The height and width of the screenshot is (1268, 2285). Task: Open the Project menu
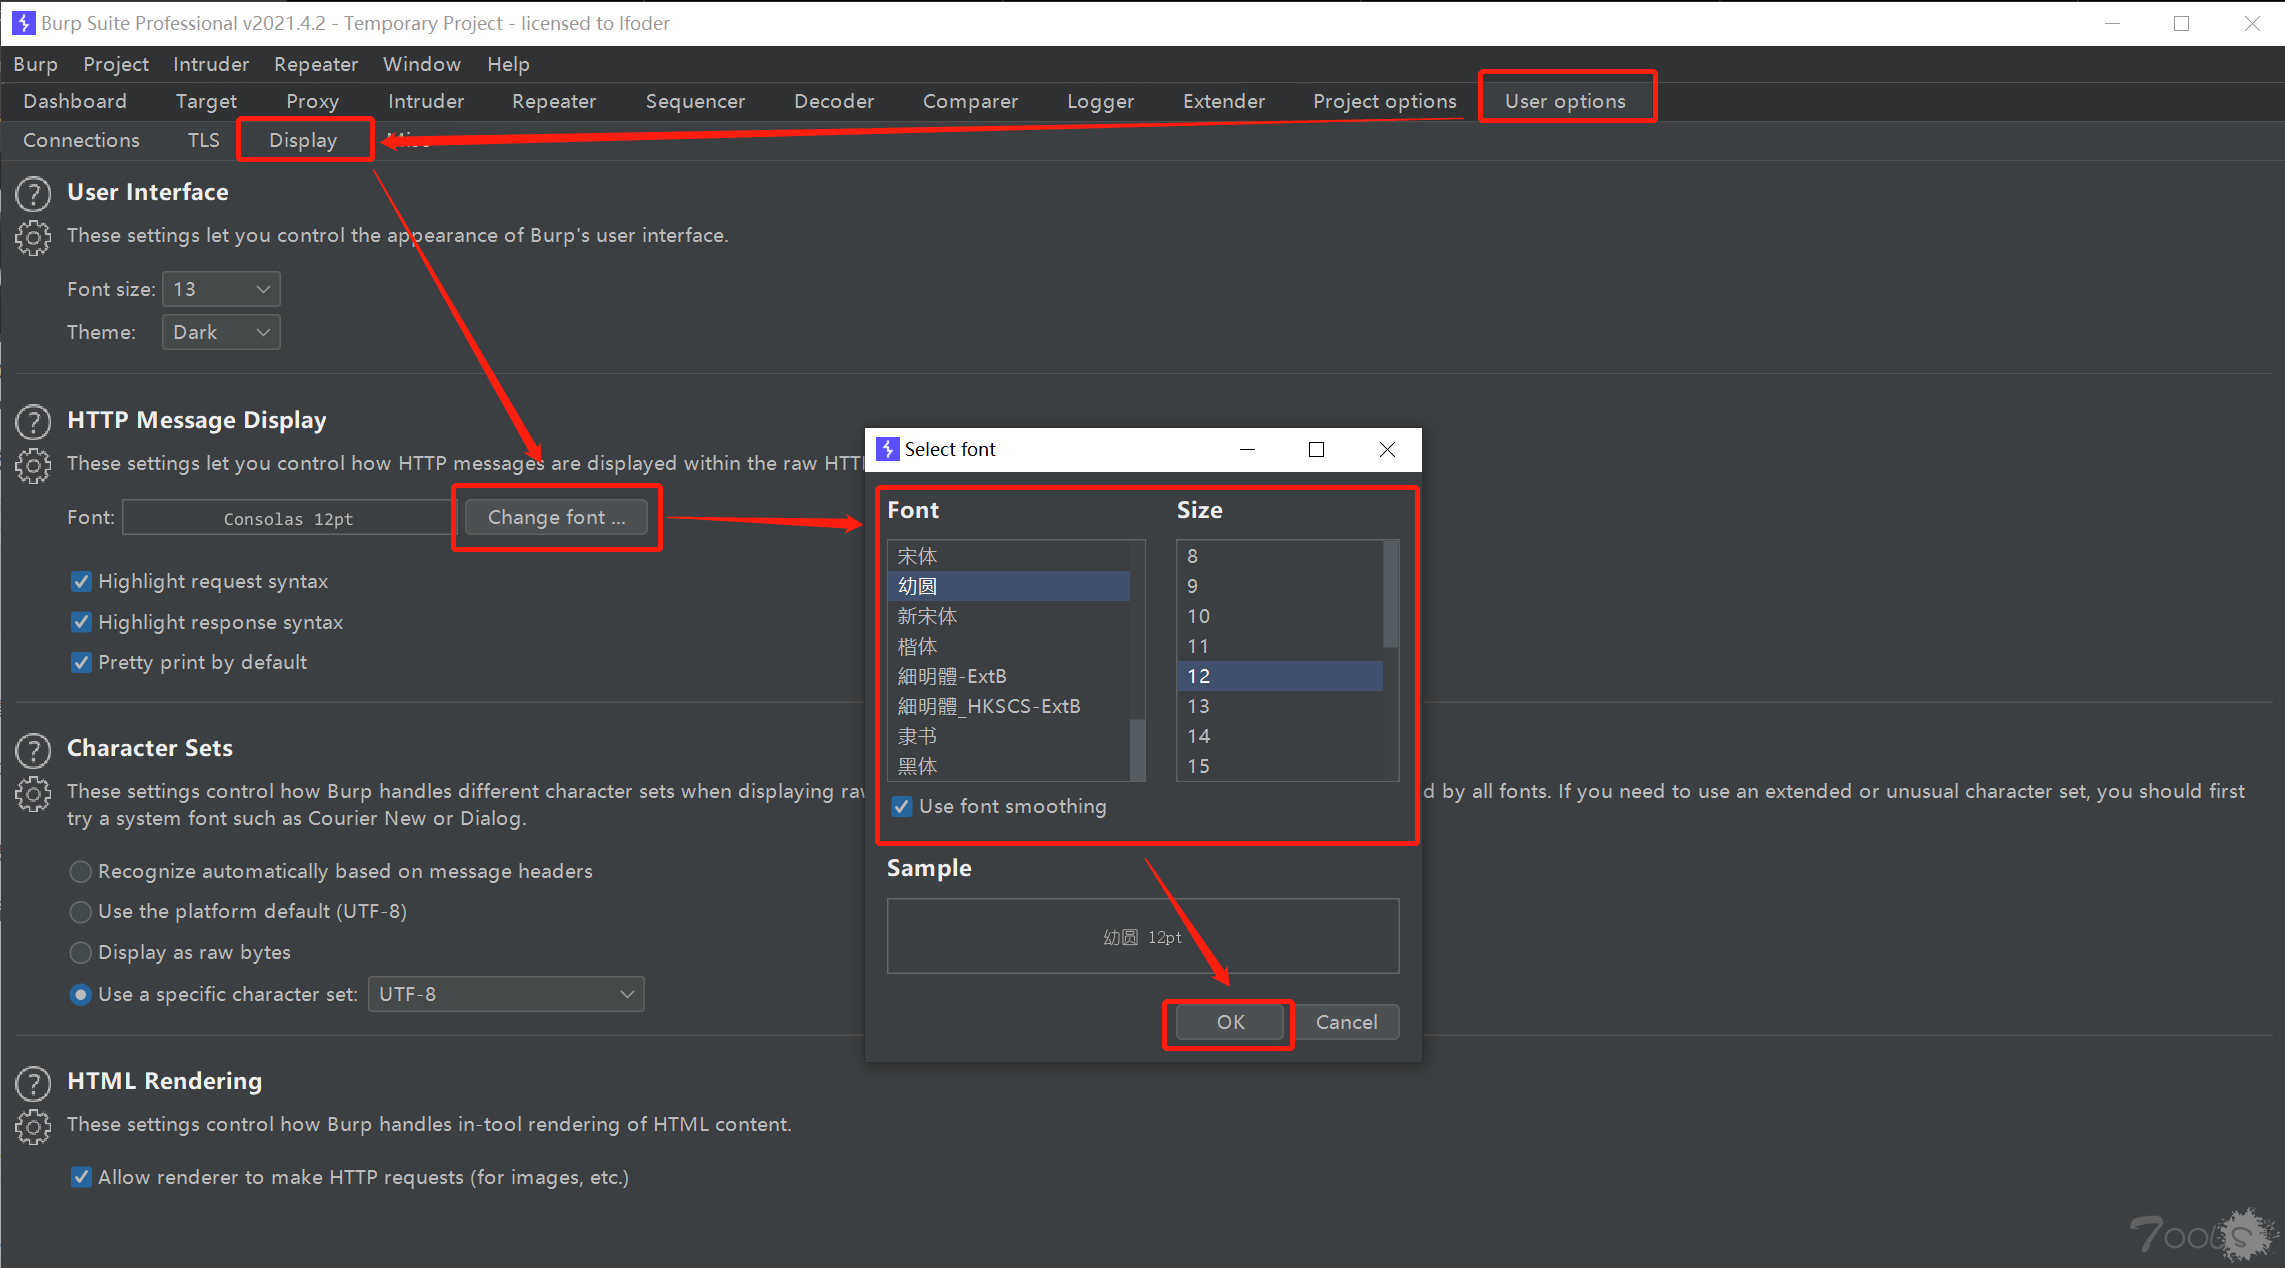pos(116,64)
